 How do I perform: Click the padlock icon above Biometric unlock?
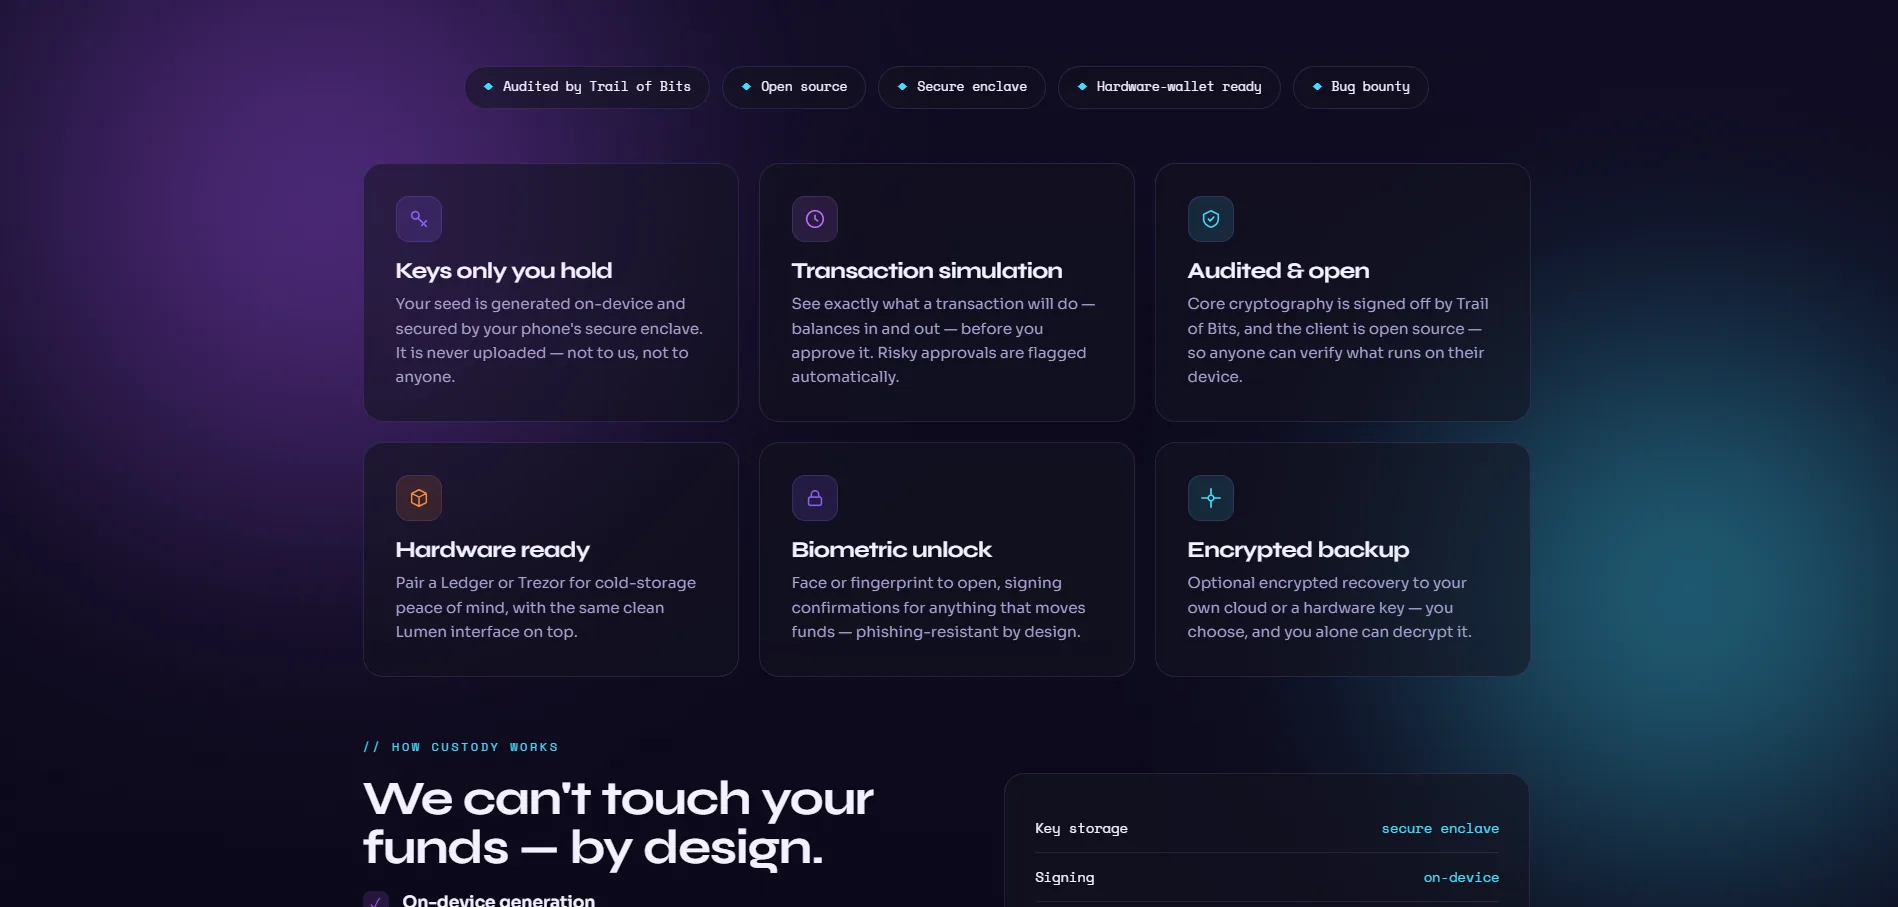pyautogui.click(x=815, y=498)
